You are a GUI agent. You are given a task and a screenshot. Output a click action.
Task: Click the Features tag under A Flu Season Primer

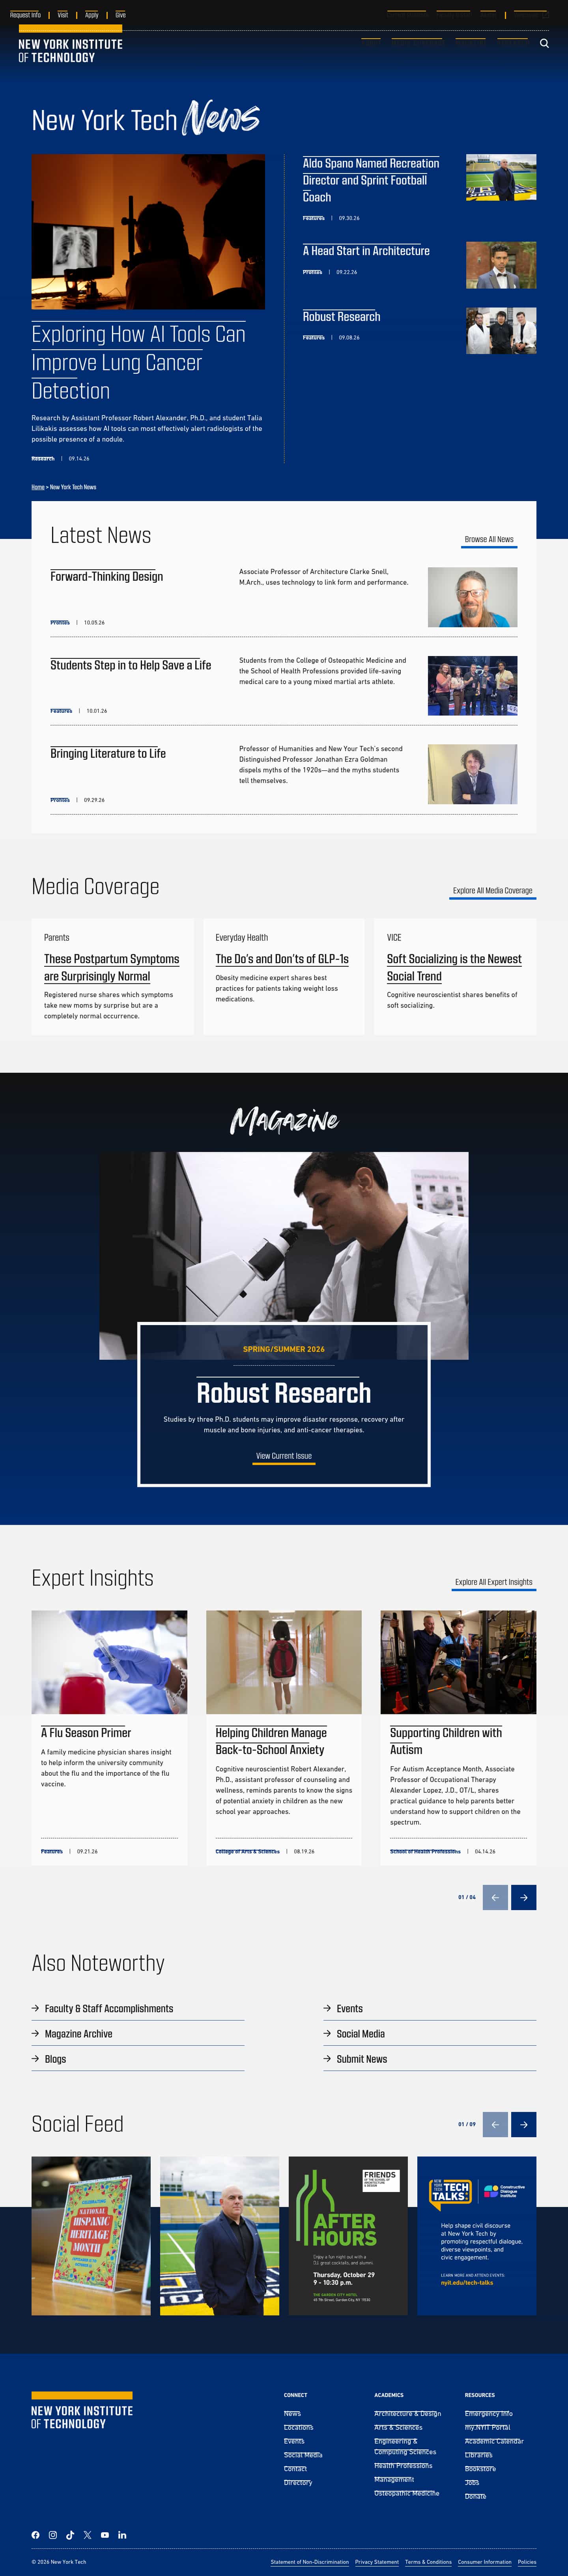point(52,1851)
